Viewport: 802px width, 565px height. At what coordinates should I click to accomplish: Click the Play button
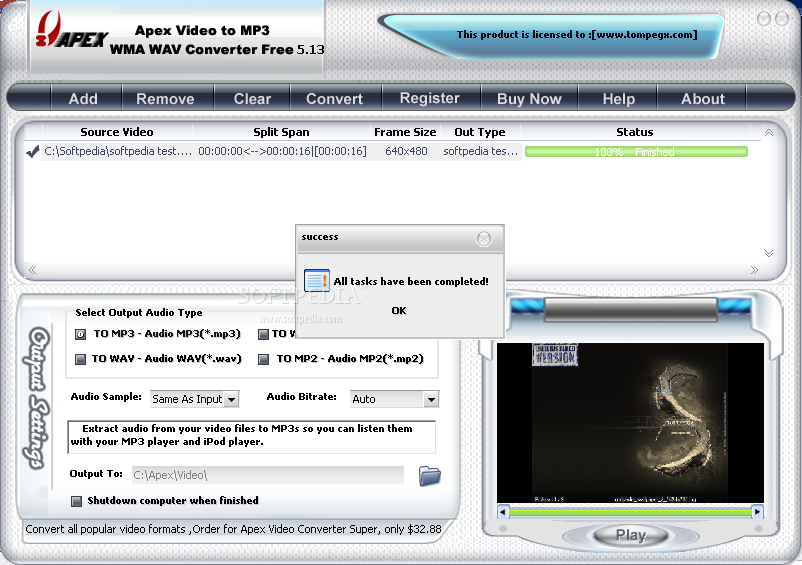631,535
